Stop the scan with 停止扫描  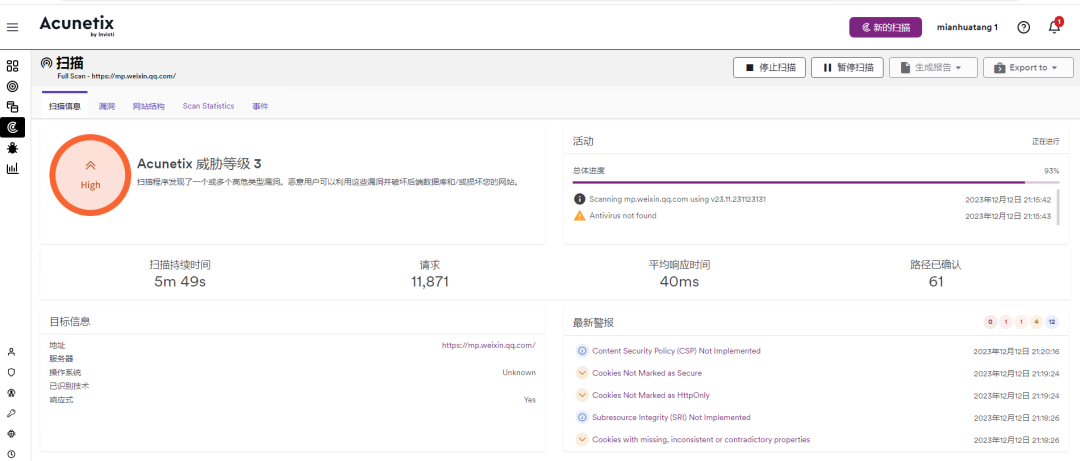(770, 68)
